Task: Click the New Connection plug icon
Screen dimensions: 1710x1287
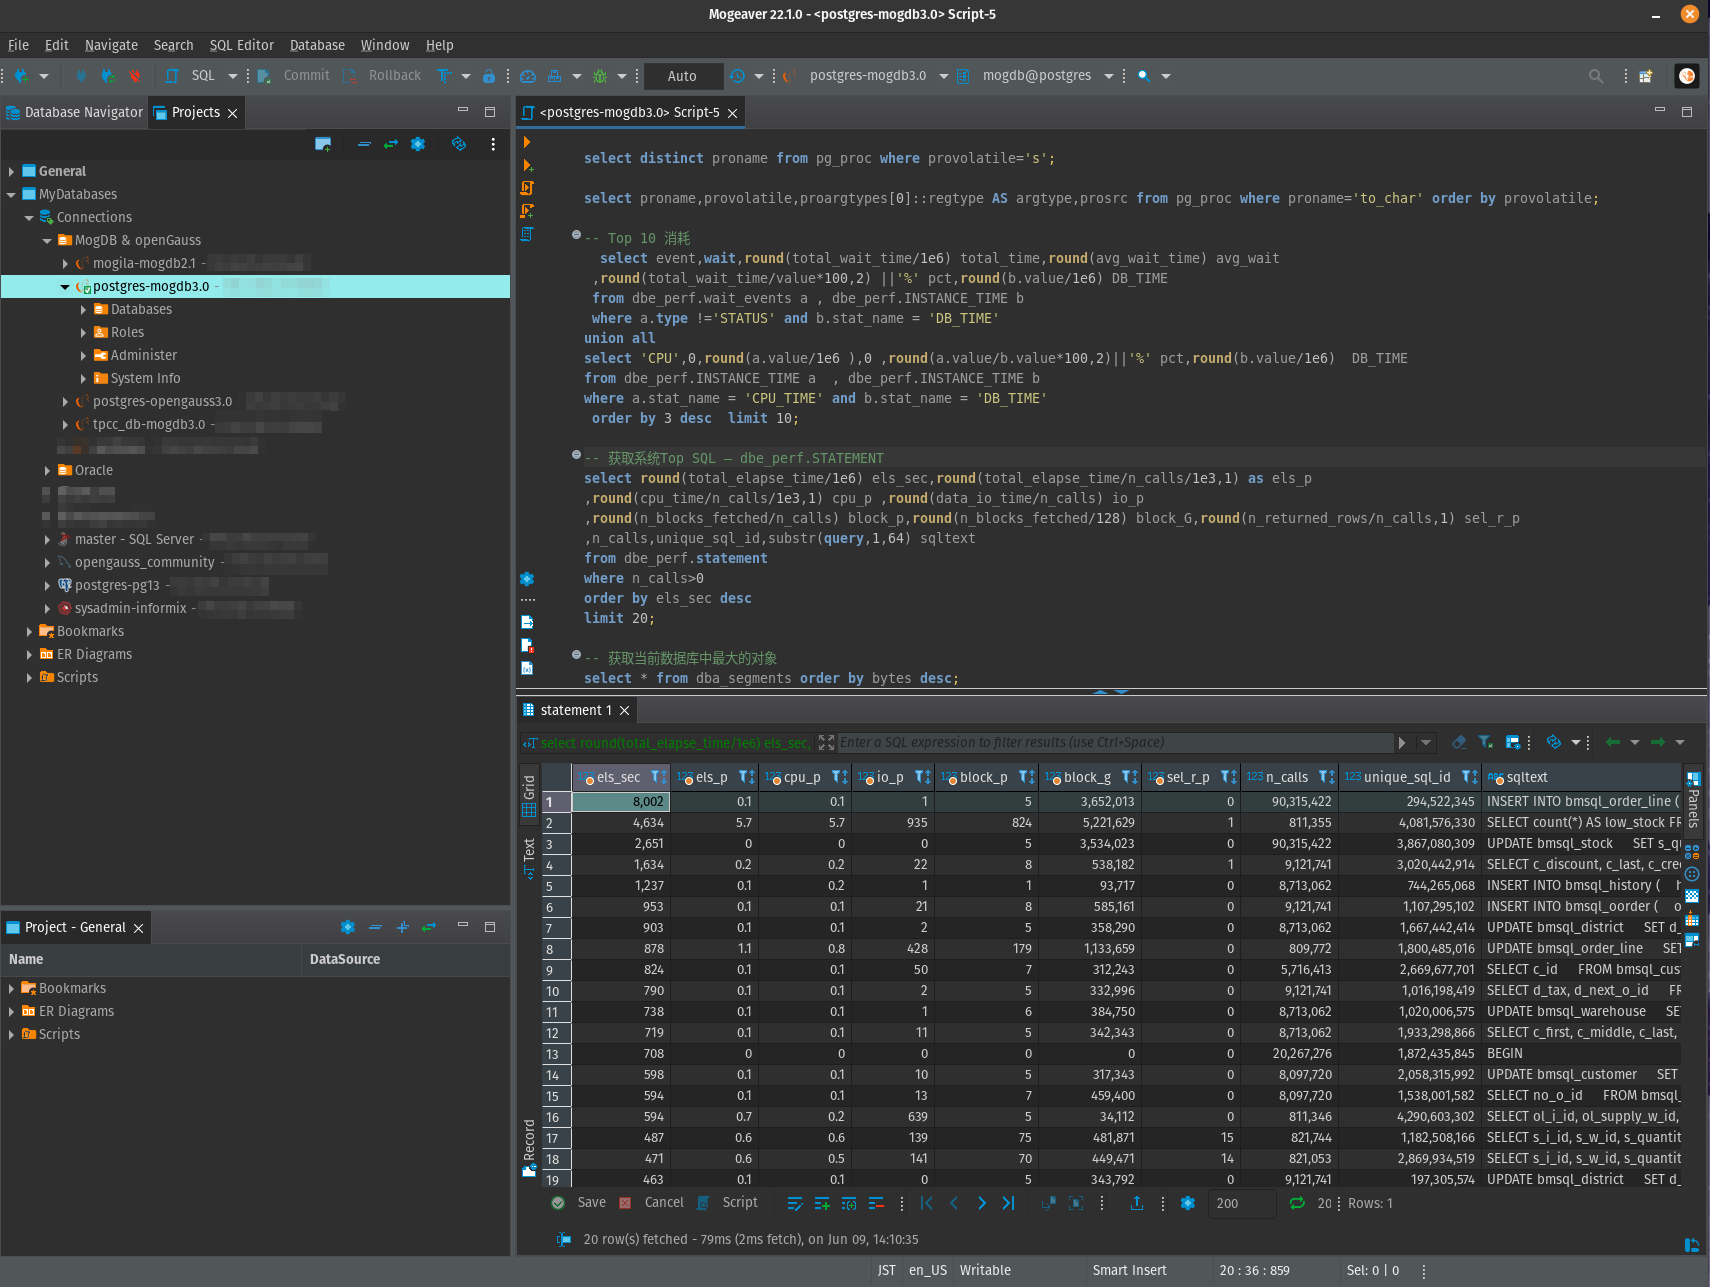Action: pyautogui.click(x=20, y=76)
